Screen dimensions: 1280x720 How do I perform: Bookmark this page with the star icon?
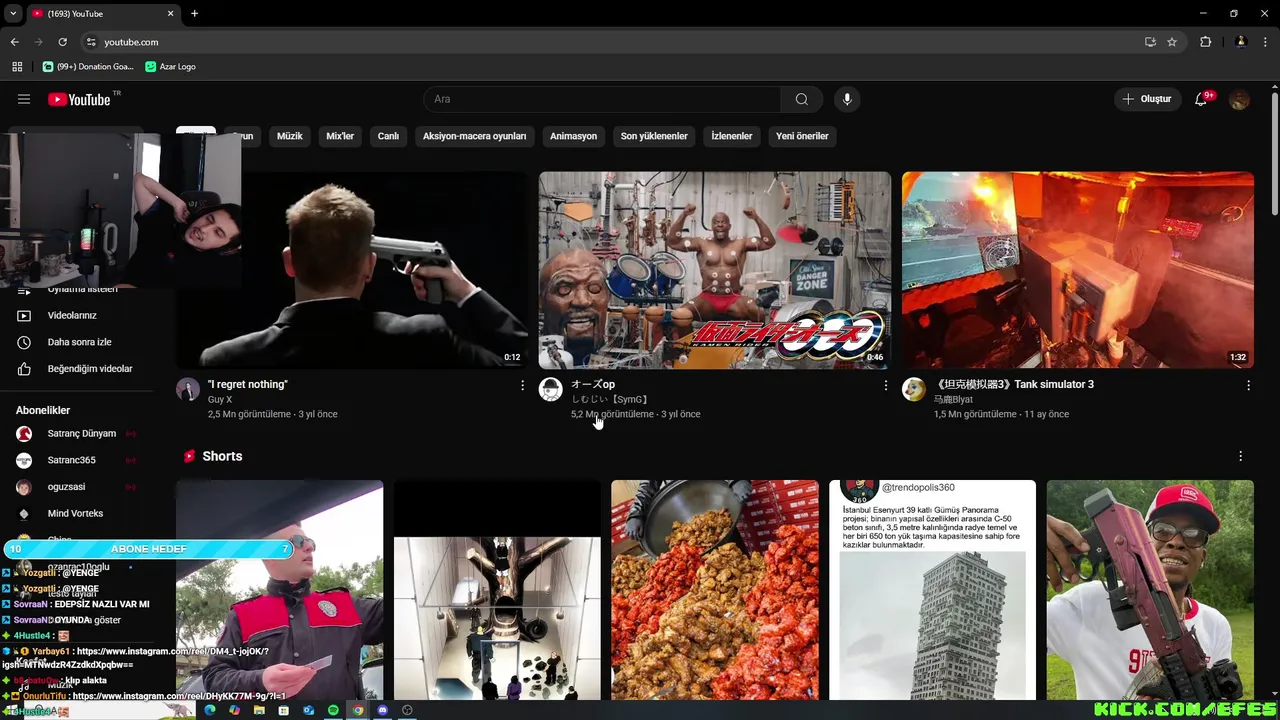click(x=1172, y=42)
